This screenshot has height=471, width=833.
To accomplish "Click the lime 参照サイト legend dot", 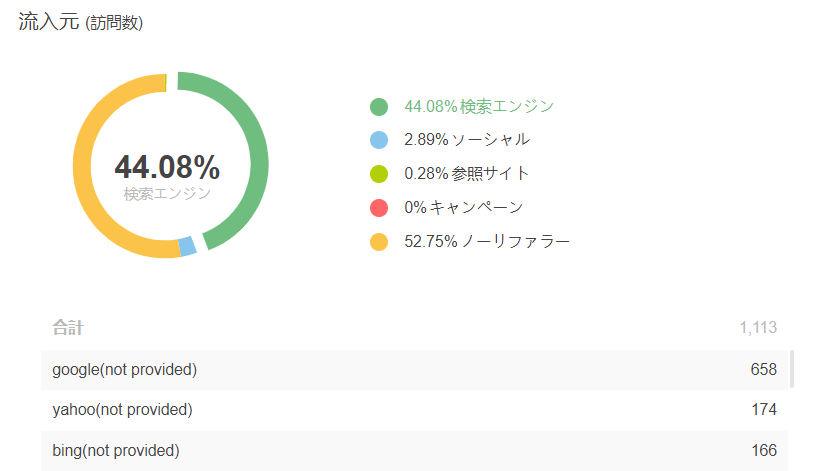I will 379,174.
